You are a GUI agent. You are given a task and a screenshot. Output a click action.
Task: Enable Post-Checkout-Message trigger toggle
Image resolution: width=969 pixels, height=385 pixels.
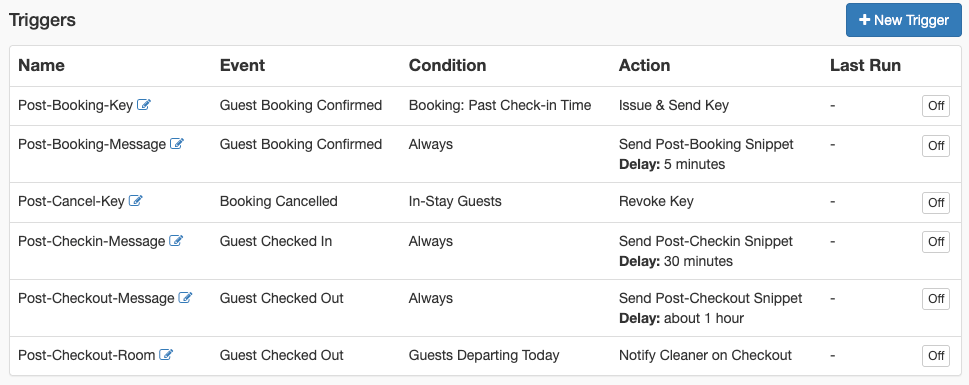coord(936,299)
